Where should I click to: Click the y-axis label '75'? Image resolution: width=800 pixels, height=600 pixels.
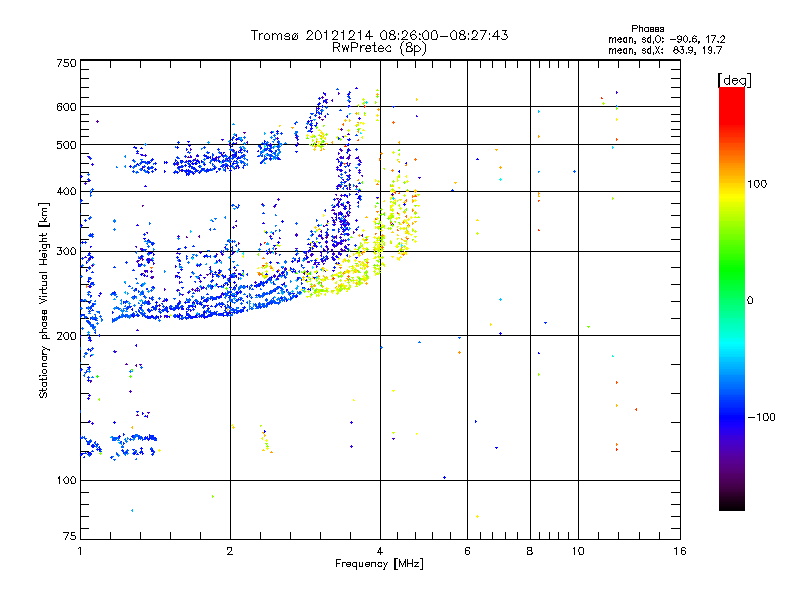(70, 536)
